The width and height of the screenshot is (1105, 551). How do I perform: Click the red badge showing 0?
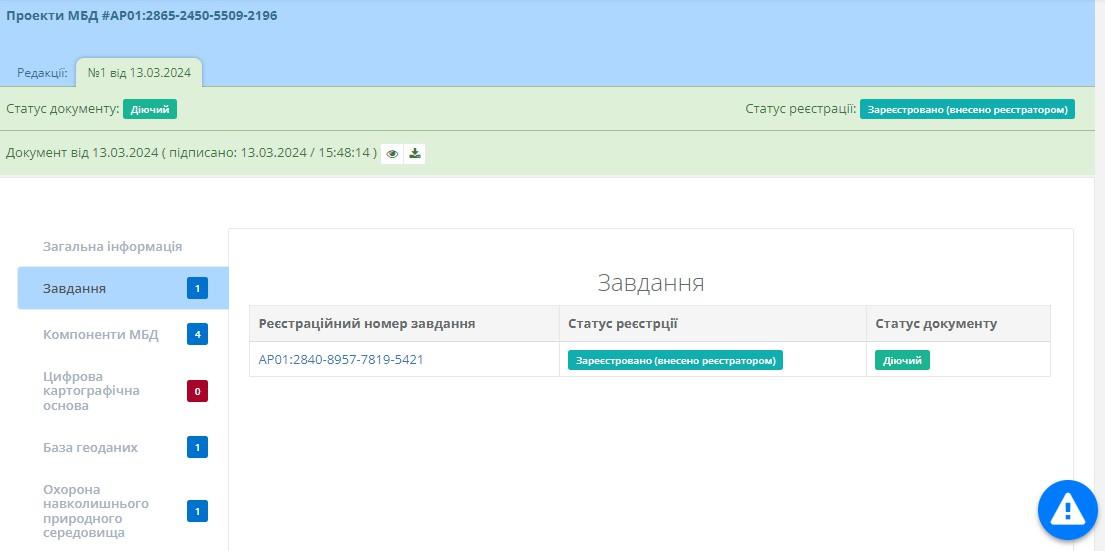197,391
